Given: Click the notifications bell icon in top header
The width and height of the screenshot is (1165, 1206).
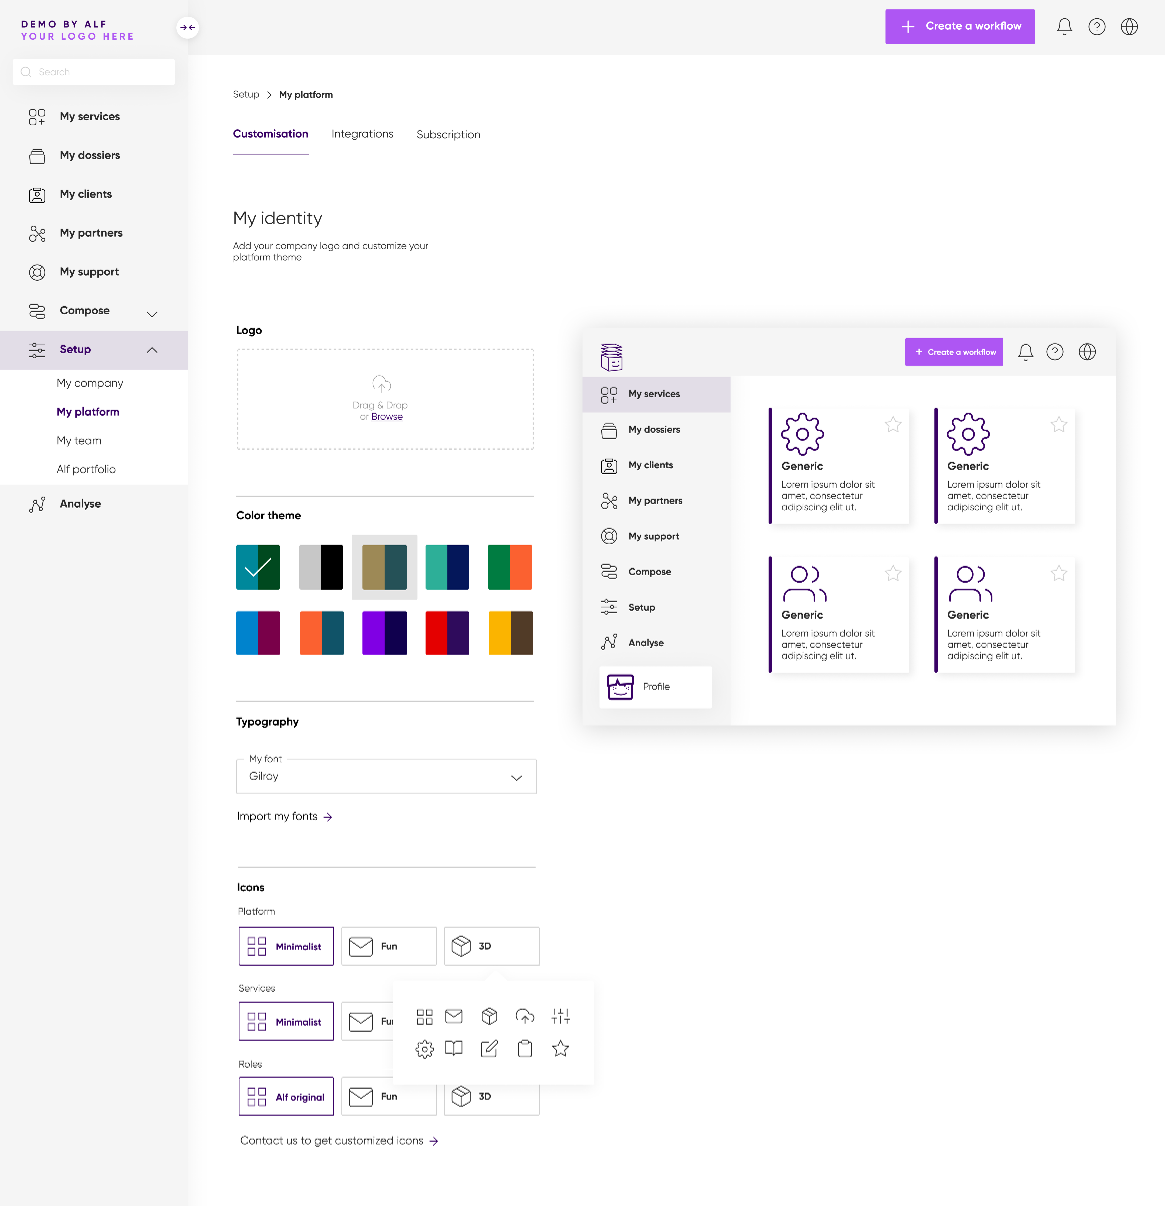Looking at the screenshot, I should pos(1064,27).
